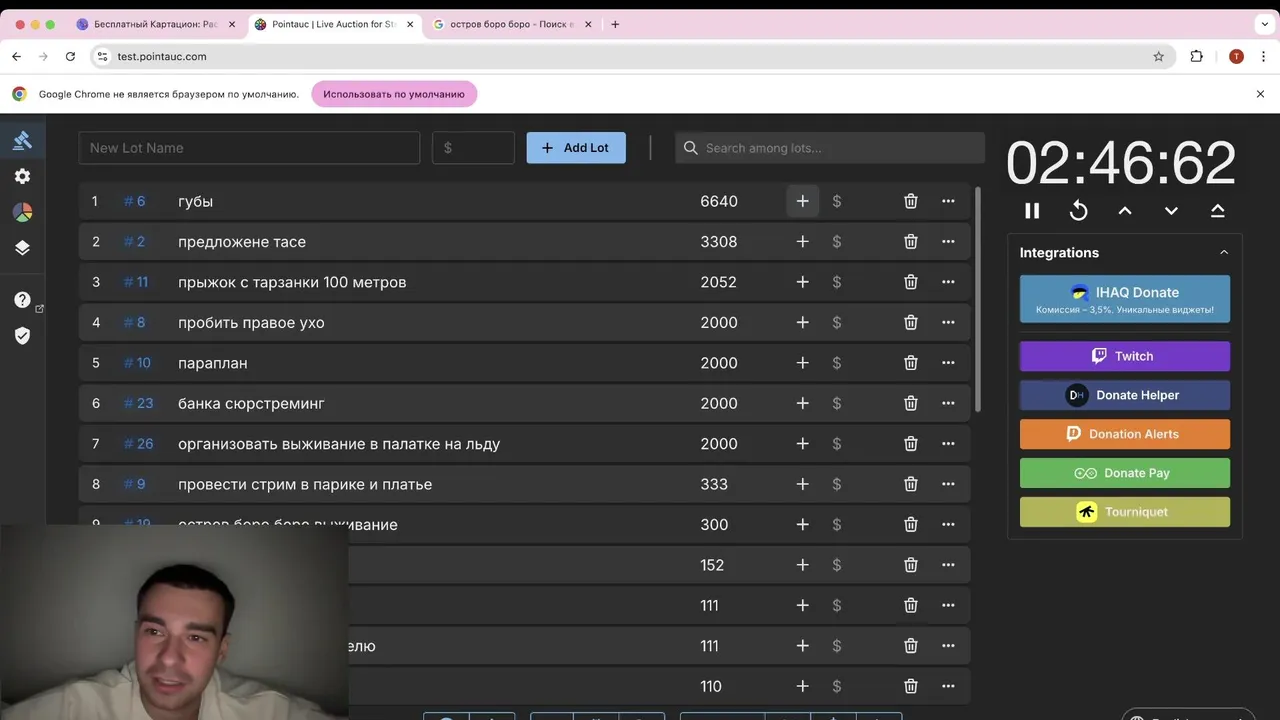Open the tab search dropdown arrow
1280x720 pixels.
[x=1264, y=24]
